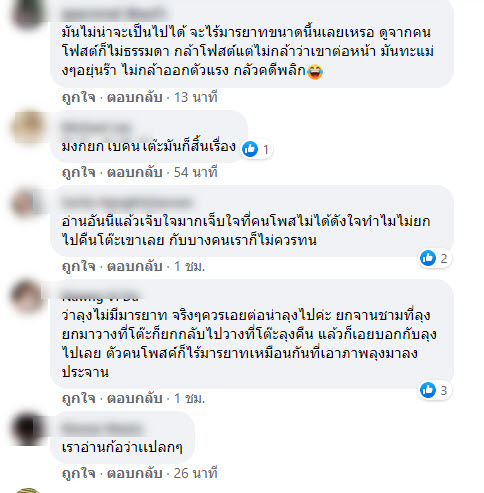Viewport: 484px width, 493px height.
Task: Open the avatar beside the เราอ่านก้อว่าแปลกๆ comment
Action: [28, 428]
